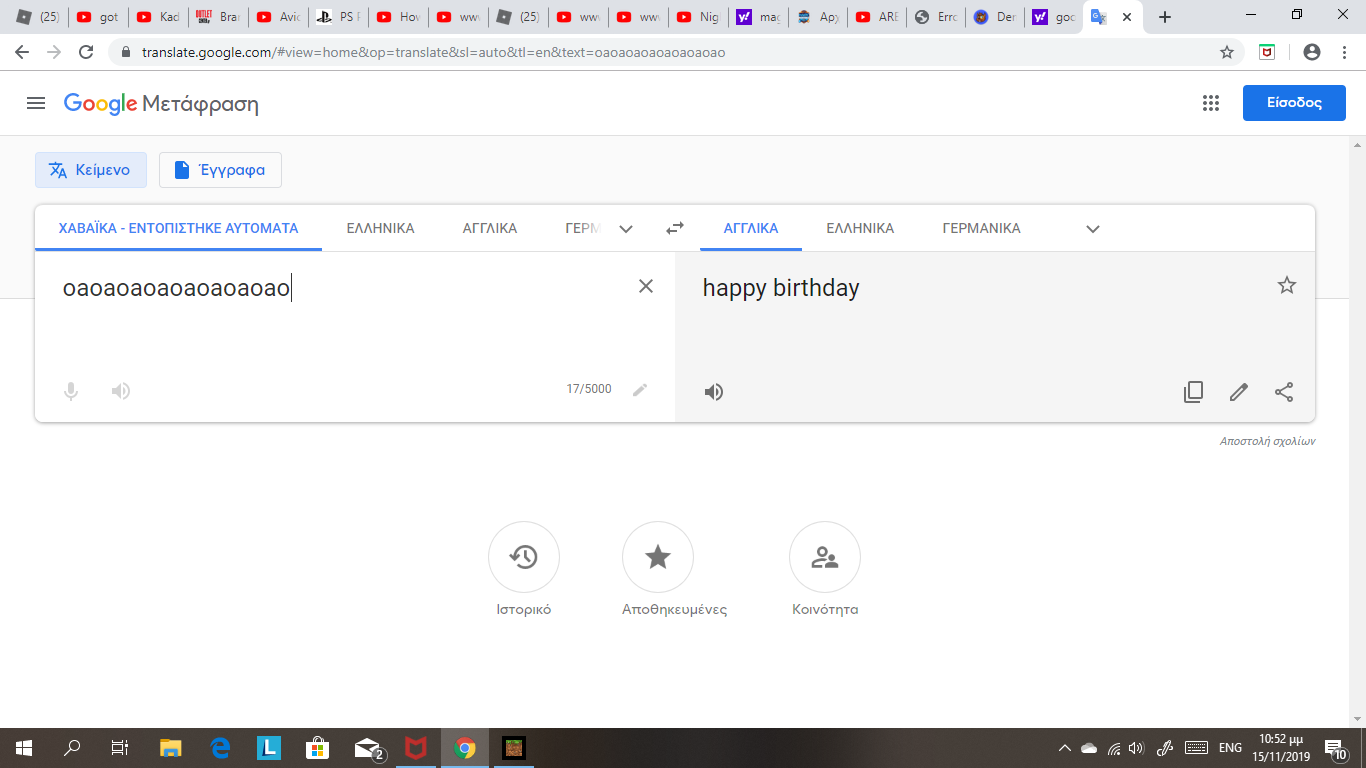Image resolution: width=1366 pixels, height=768 pixels.
Task: Switch to the Nig YouTube tab
Action: coord(698,17)
